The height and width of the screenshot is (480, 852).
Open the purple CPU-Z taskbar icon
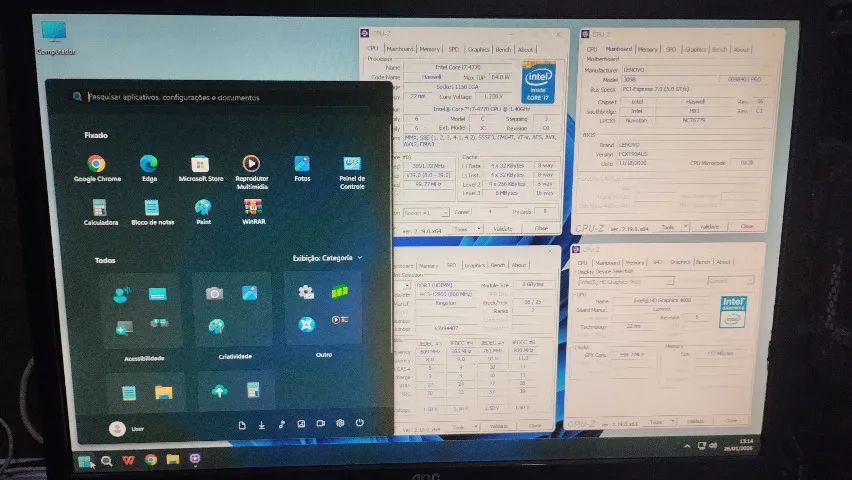(x=195, y=459)
